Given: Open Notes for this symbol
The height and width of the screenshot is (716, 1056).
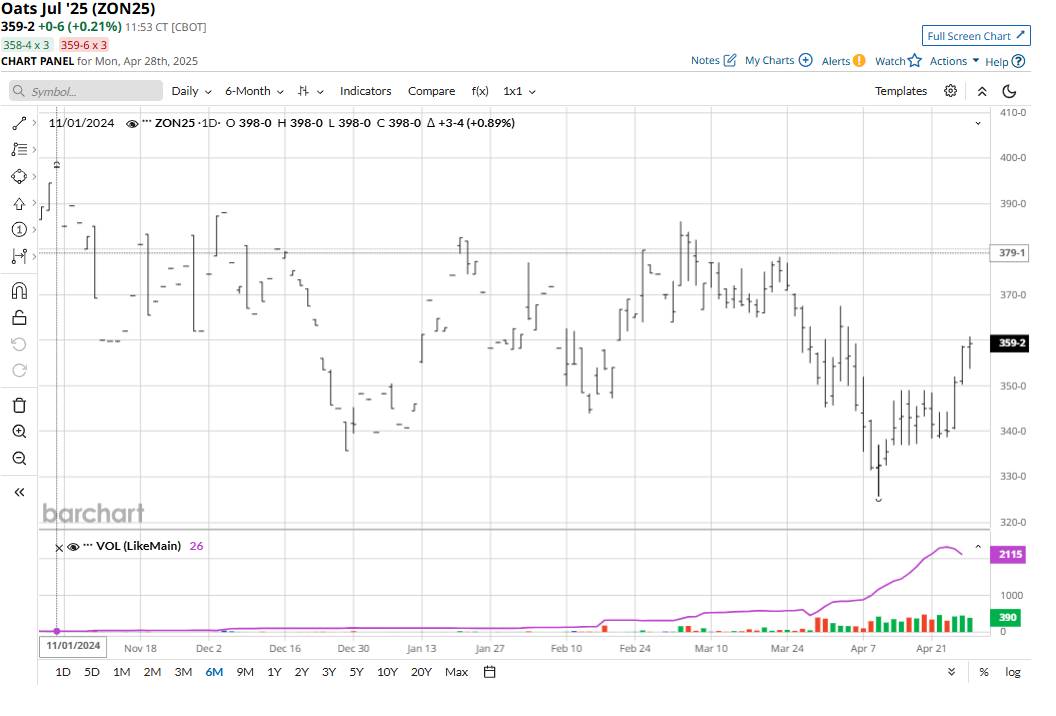Looking at the screenshot, I should tap(713, 60).
